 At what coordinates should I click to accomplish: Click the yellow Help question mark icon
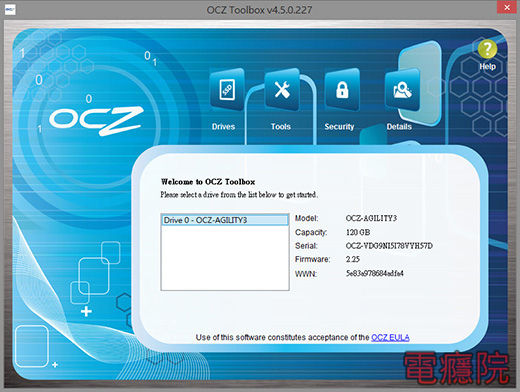(487, 49)
